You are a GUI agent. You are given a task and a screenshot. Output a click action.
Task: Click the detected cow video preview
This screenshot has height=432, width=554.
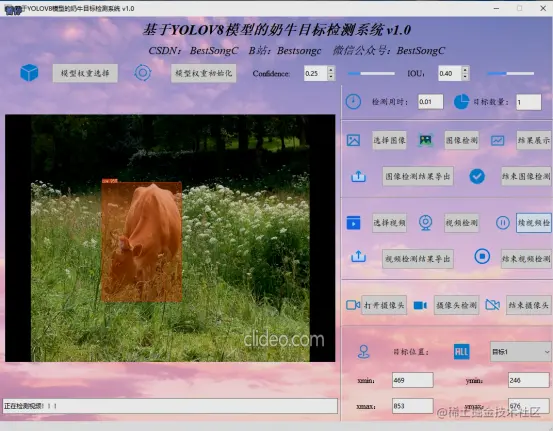(170, 238)
